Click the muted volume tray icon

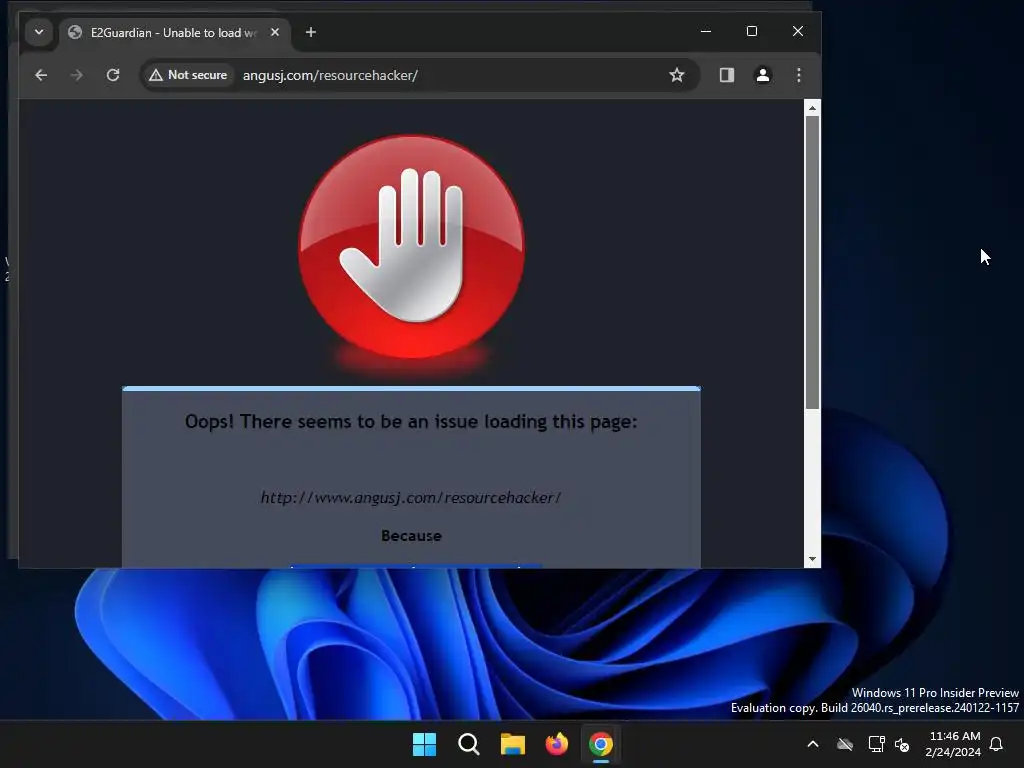[902, 744]
